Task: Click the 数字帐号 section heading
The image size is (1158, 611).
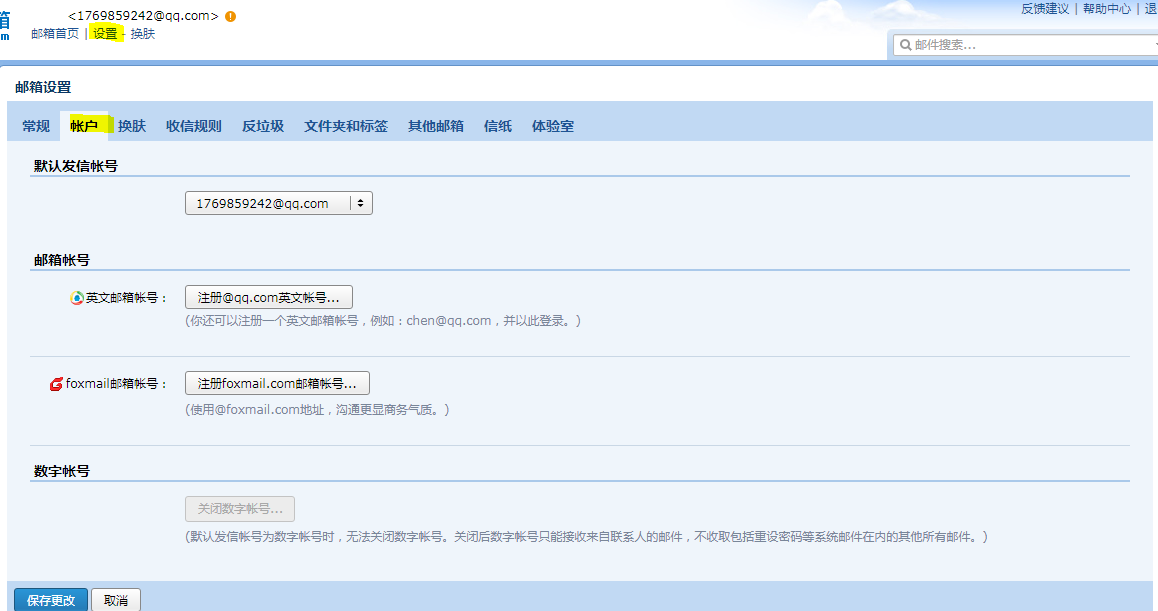Action: (x=62, y=471)
